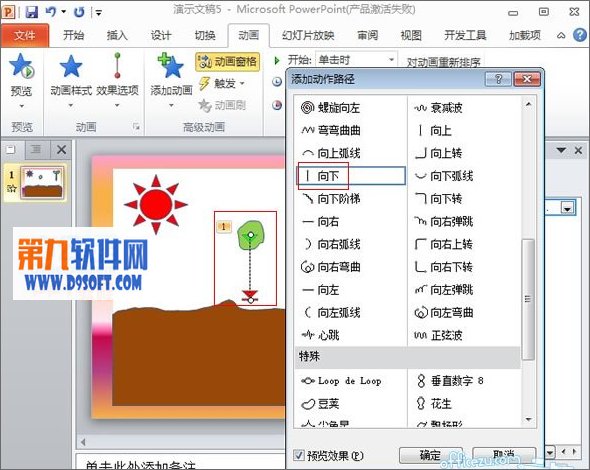The image size is (590, 470).
Task: Select 花生 motion path
Action: pyautogui.click(x=434, y=404)
